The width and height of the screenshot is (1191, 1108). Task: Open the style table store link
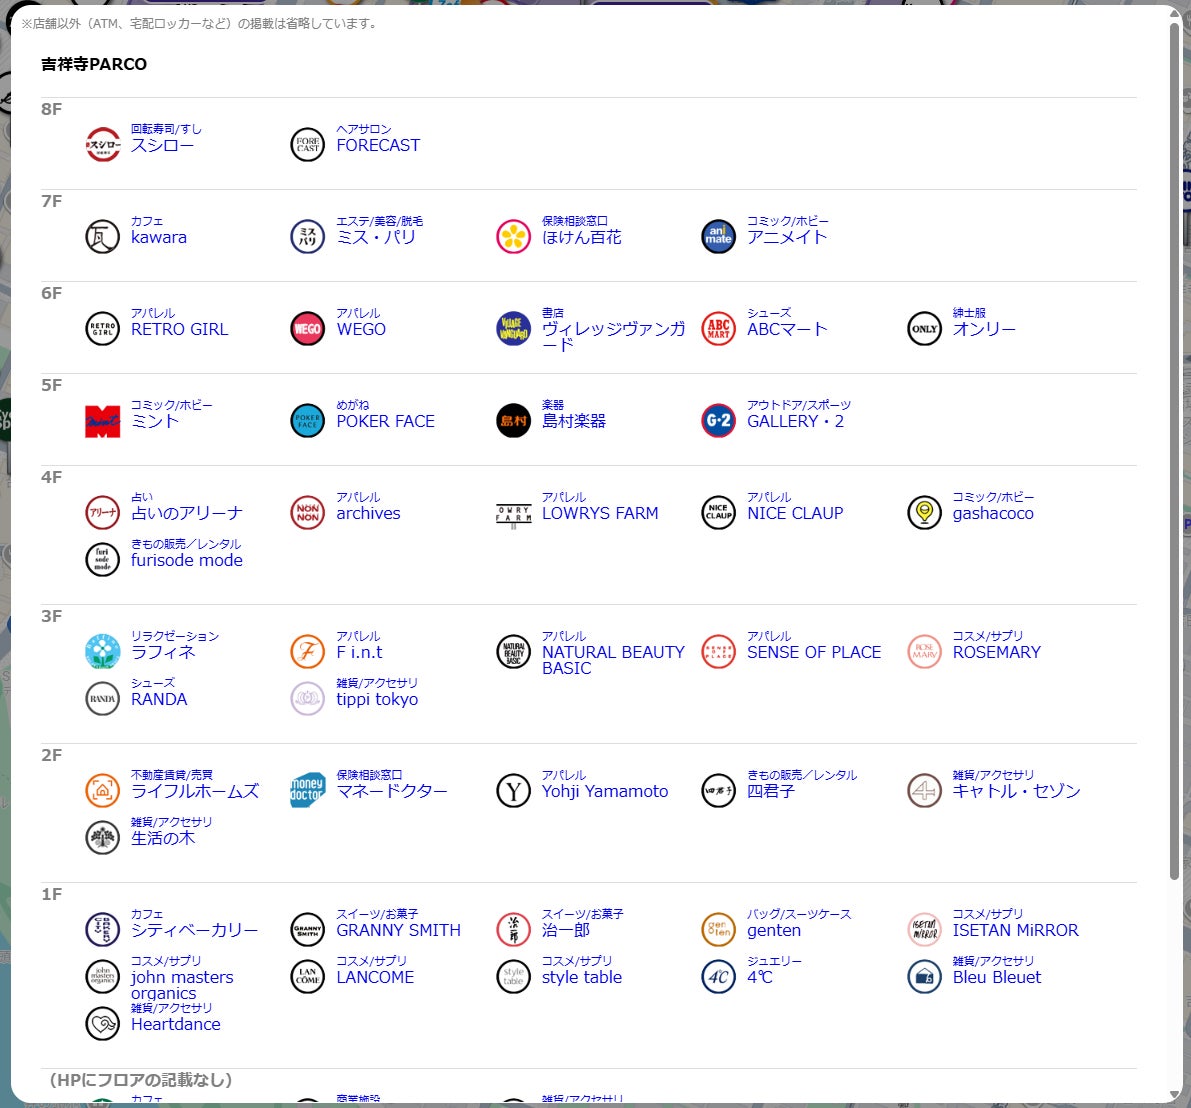pos(581,977)
